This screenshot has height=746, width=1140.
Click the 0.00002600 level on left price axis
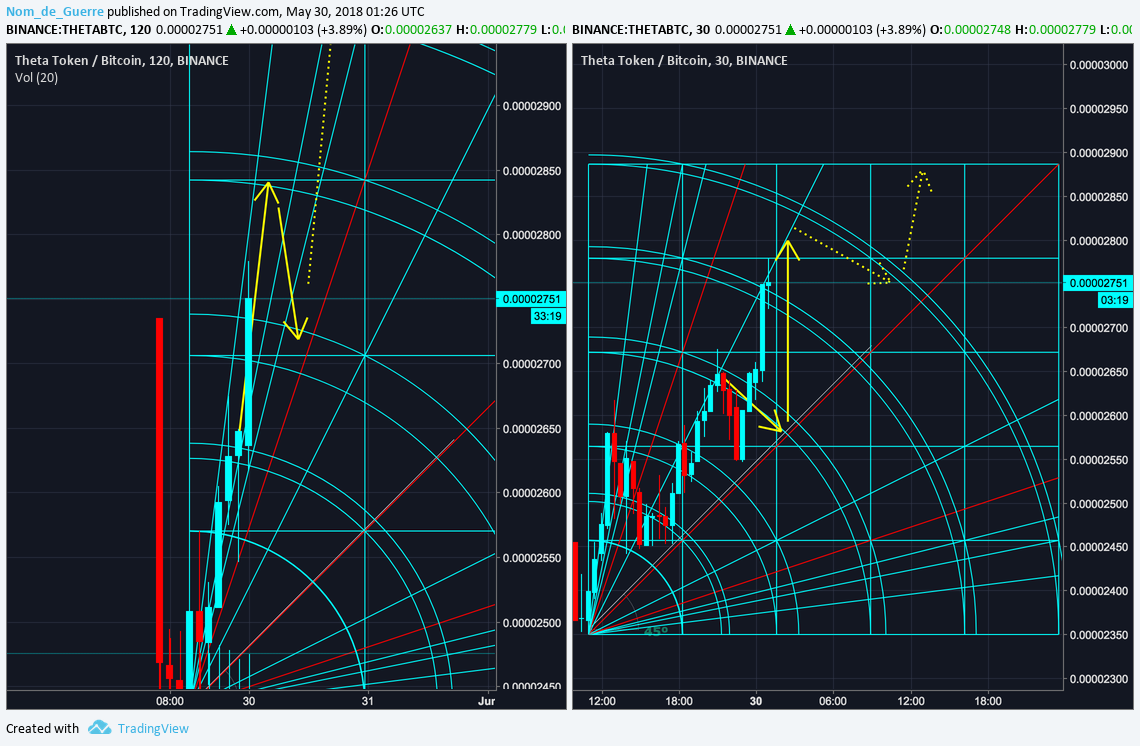click(532, 493)
